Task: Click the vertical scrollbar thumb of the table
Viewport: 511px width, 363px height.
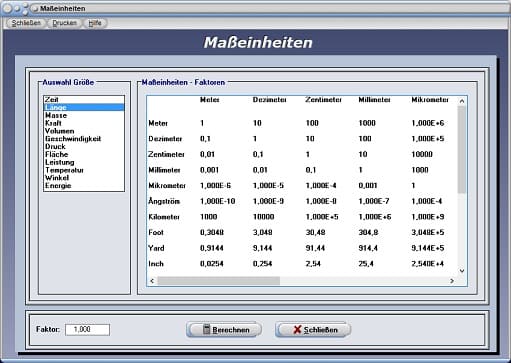Action: [462, 149]
